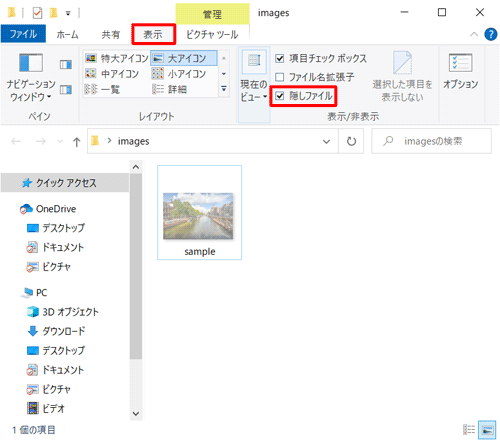
Task: Choose 大アイコン layout
Action: 184,58
